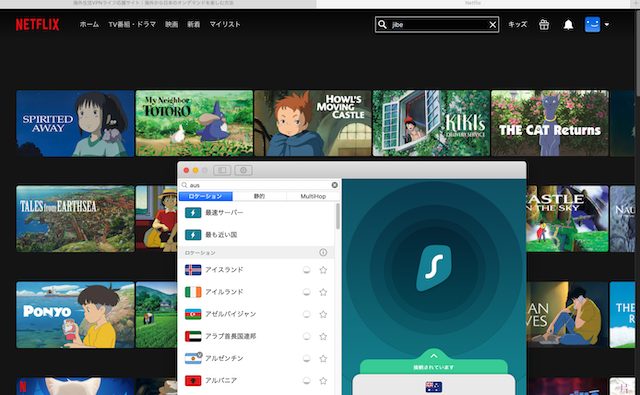The height and width of the screenshot is (395, 640).
Task: Open Tales from Earthsea thumbnail
Action: [75, 219]
